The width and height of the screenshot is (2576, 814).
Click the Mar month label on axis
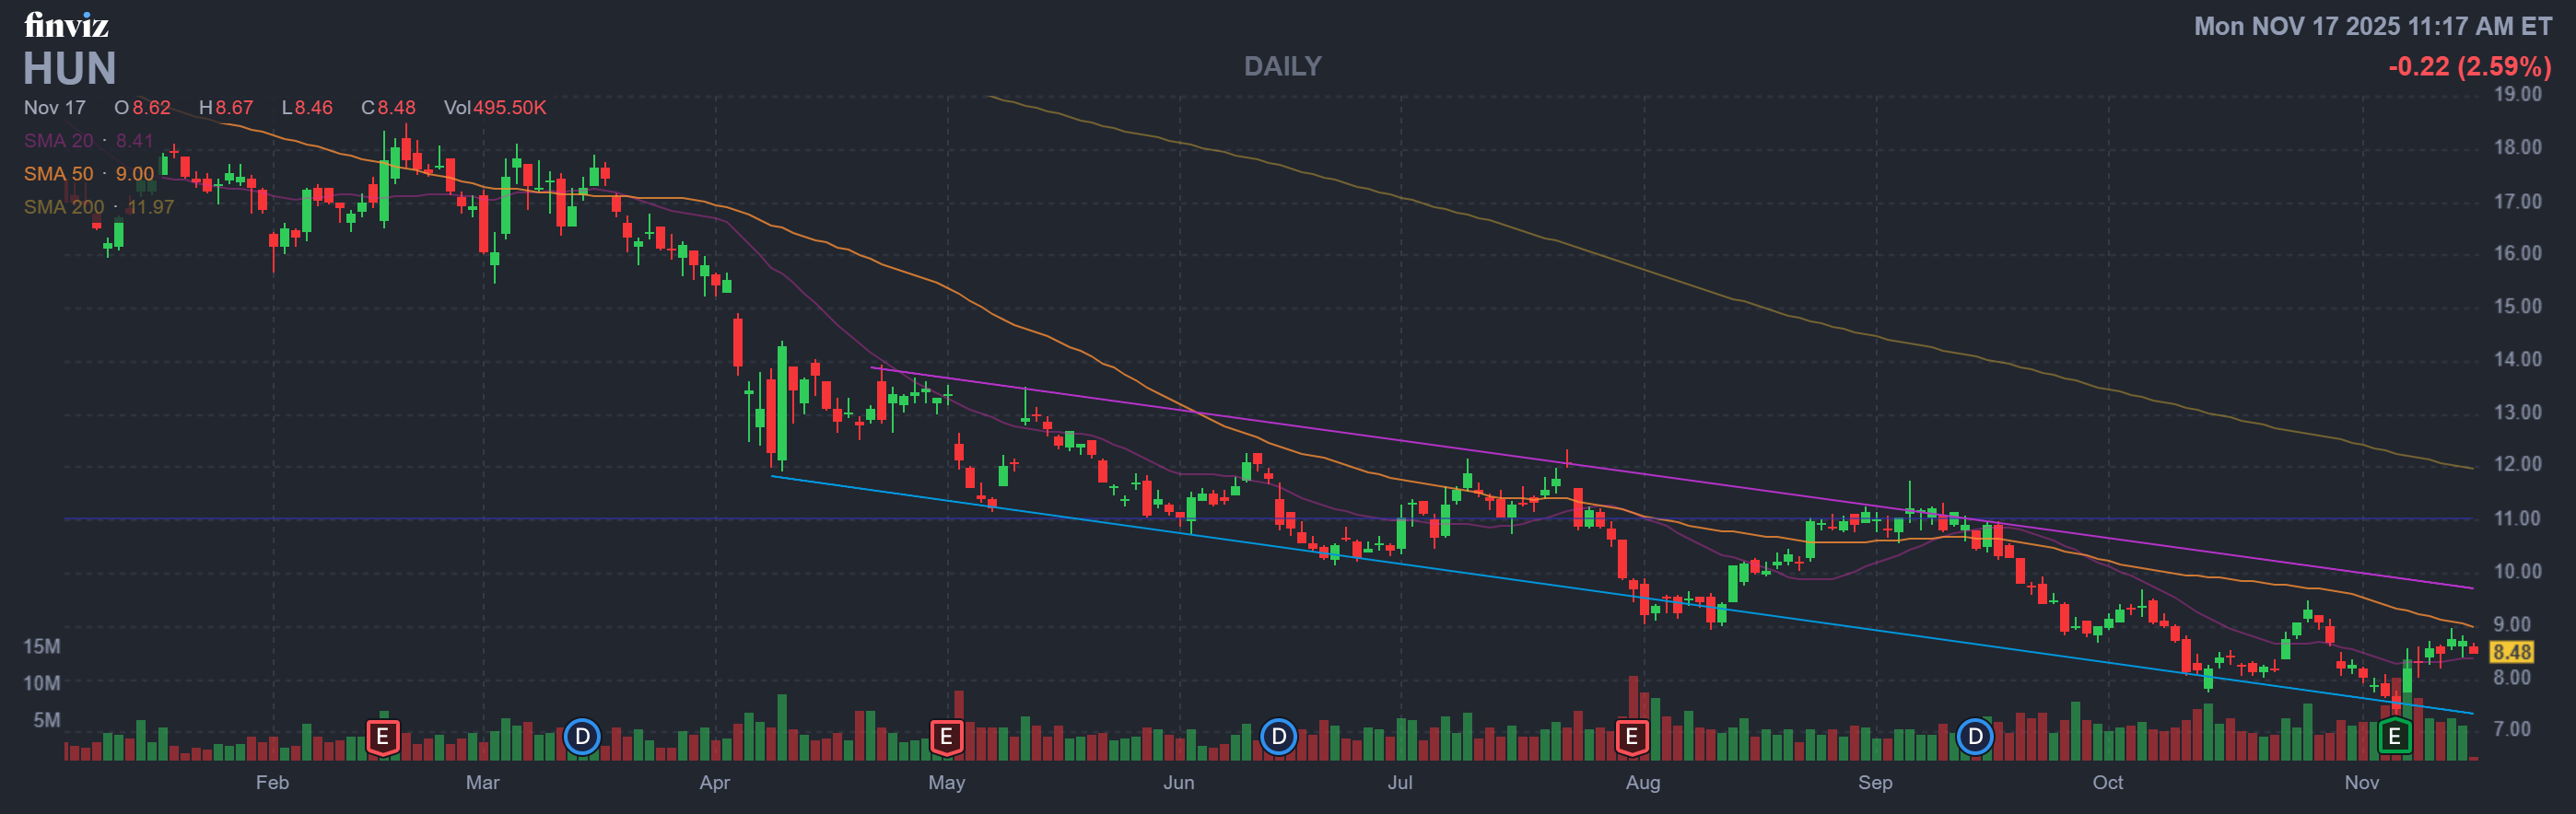click(x=482, y=782)
